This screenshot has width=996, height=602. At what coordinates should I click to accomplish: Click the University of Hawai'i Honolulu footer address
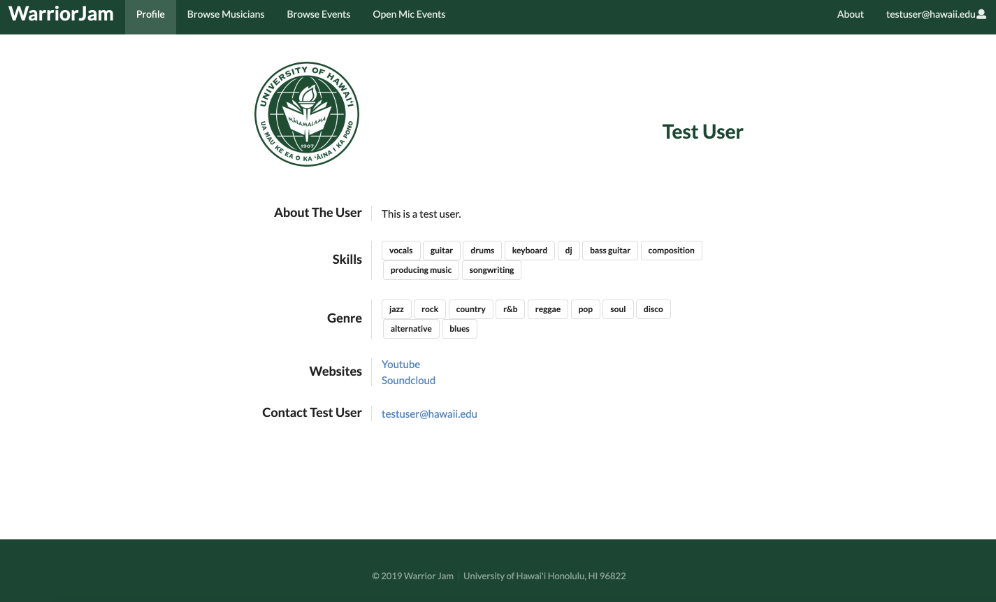544,576
